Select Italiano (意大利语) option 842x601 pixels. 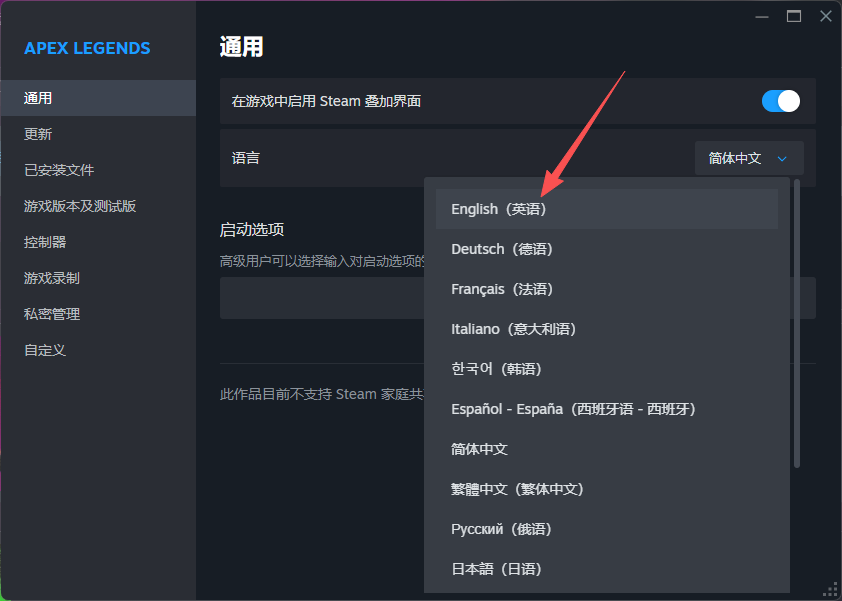point(607,329)
